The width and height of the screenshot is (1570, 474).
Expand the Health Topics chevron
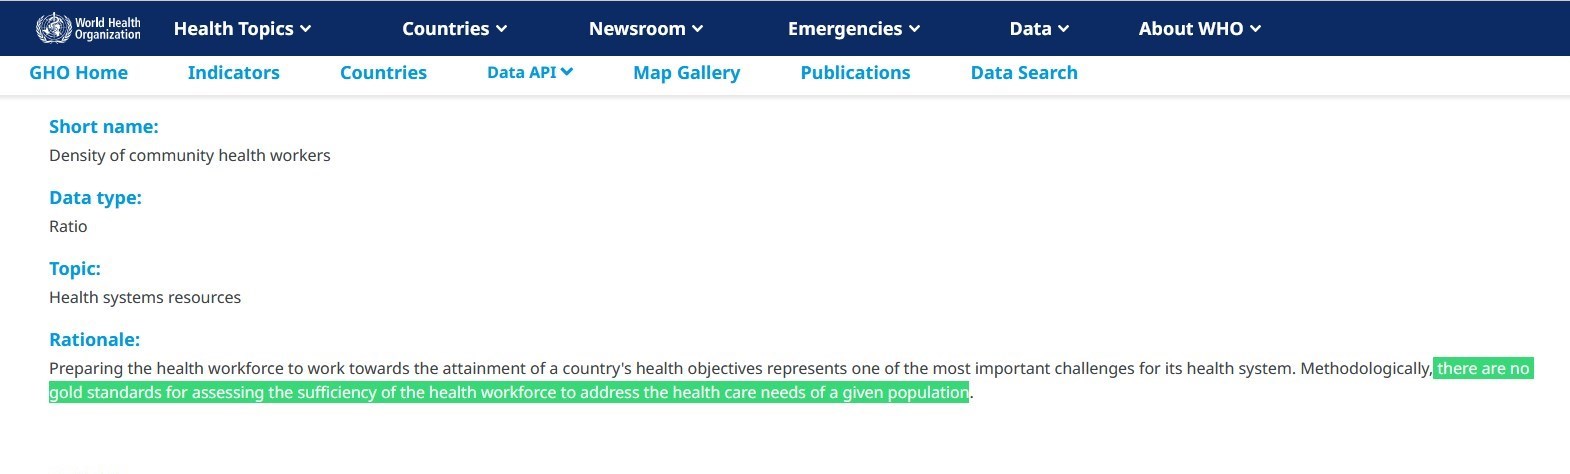click(x=305, y=29)
